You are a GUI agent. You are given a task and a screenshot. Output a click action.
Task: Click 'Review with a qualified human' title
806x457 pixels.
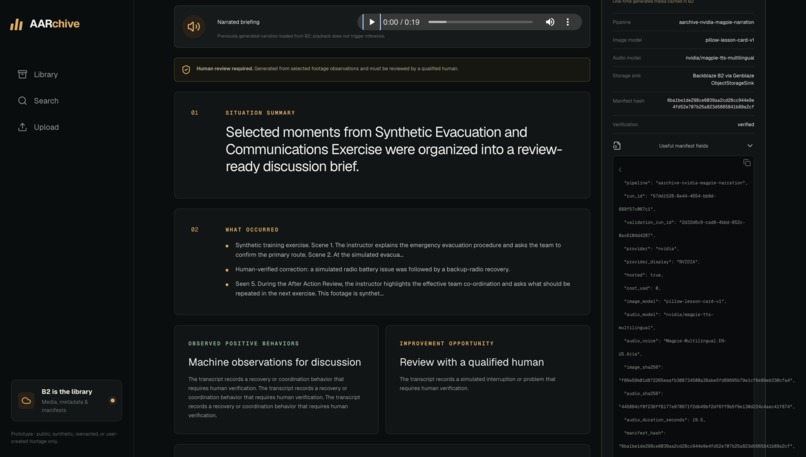click(471, 362)
